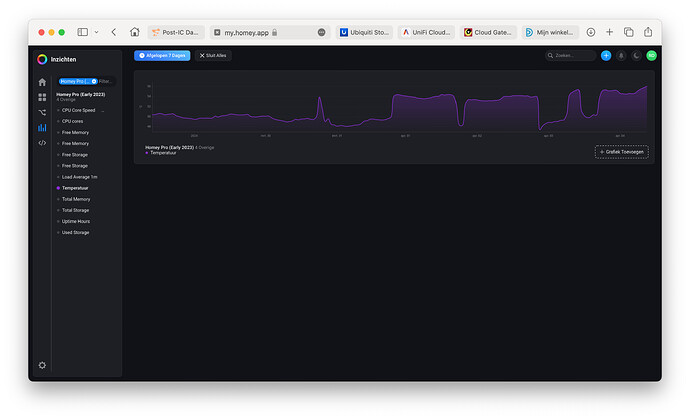The height and width of the screenshot is (418, 690).
Task: Click the blue plus add button
Action: pyautogui.click(x=606, y=55)
